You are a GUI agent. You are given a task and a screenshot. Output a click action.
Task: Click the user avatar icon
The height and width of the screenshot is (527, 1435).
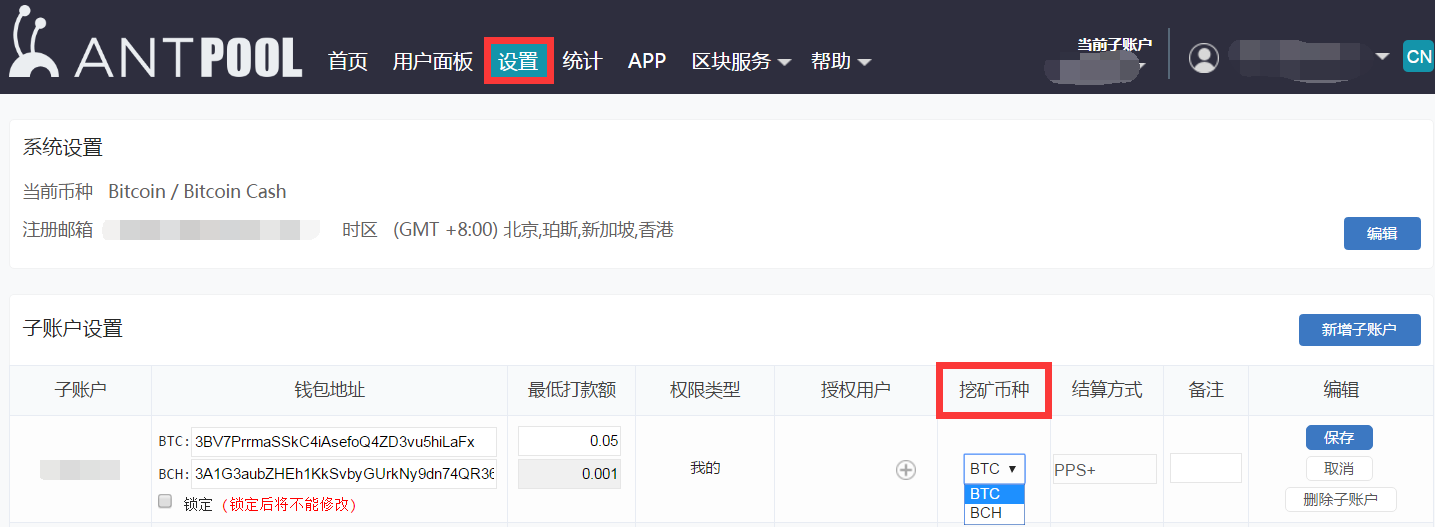tap(1203, 58)
